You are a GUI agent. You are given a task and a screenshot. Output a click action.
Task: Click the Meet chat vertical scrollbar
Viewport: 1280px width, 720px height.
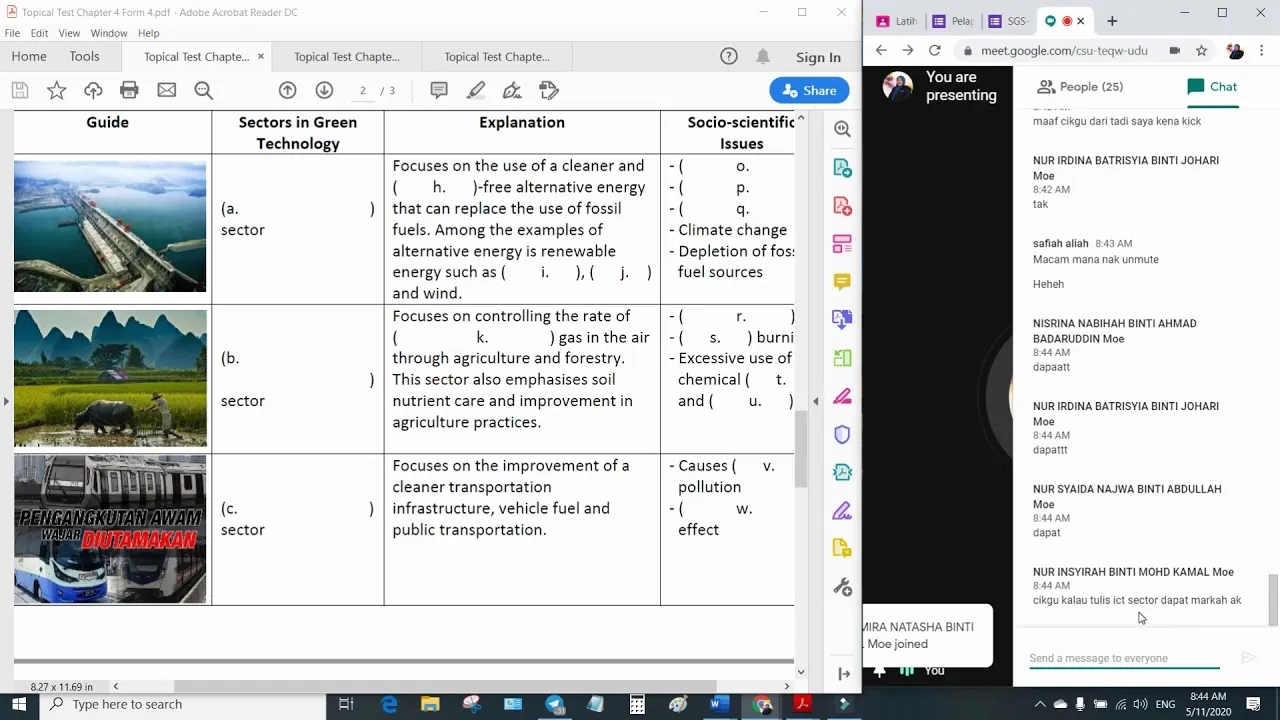(x=1273, y=600)
